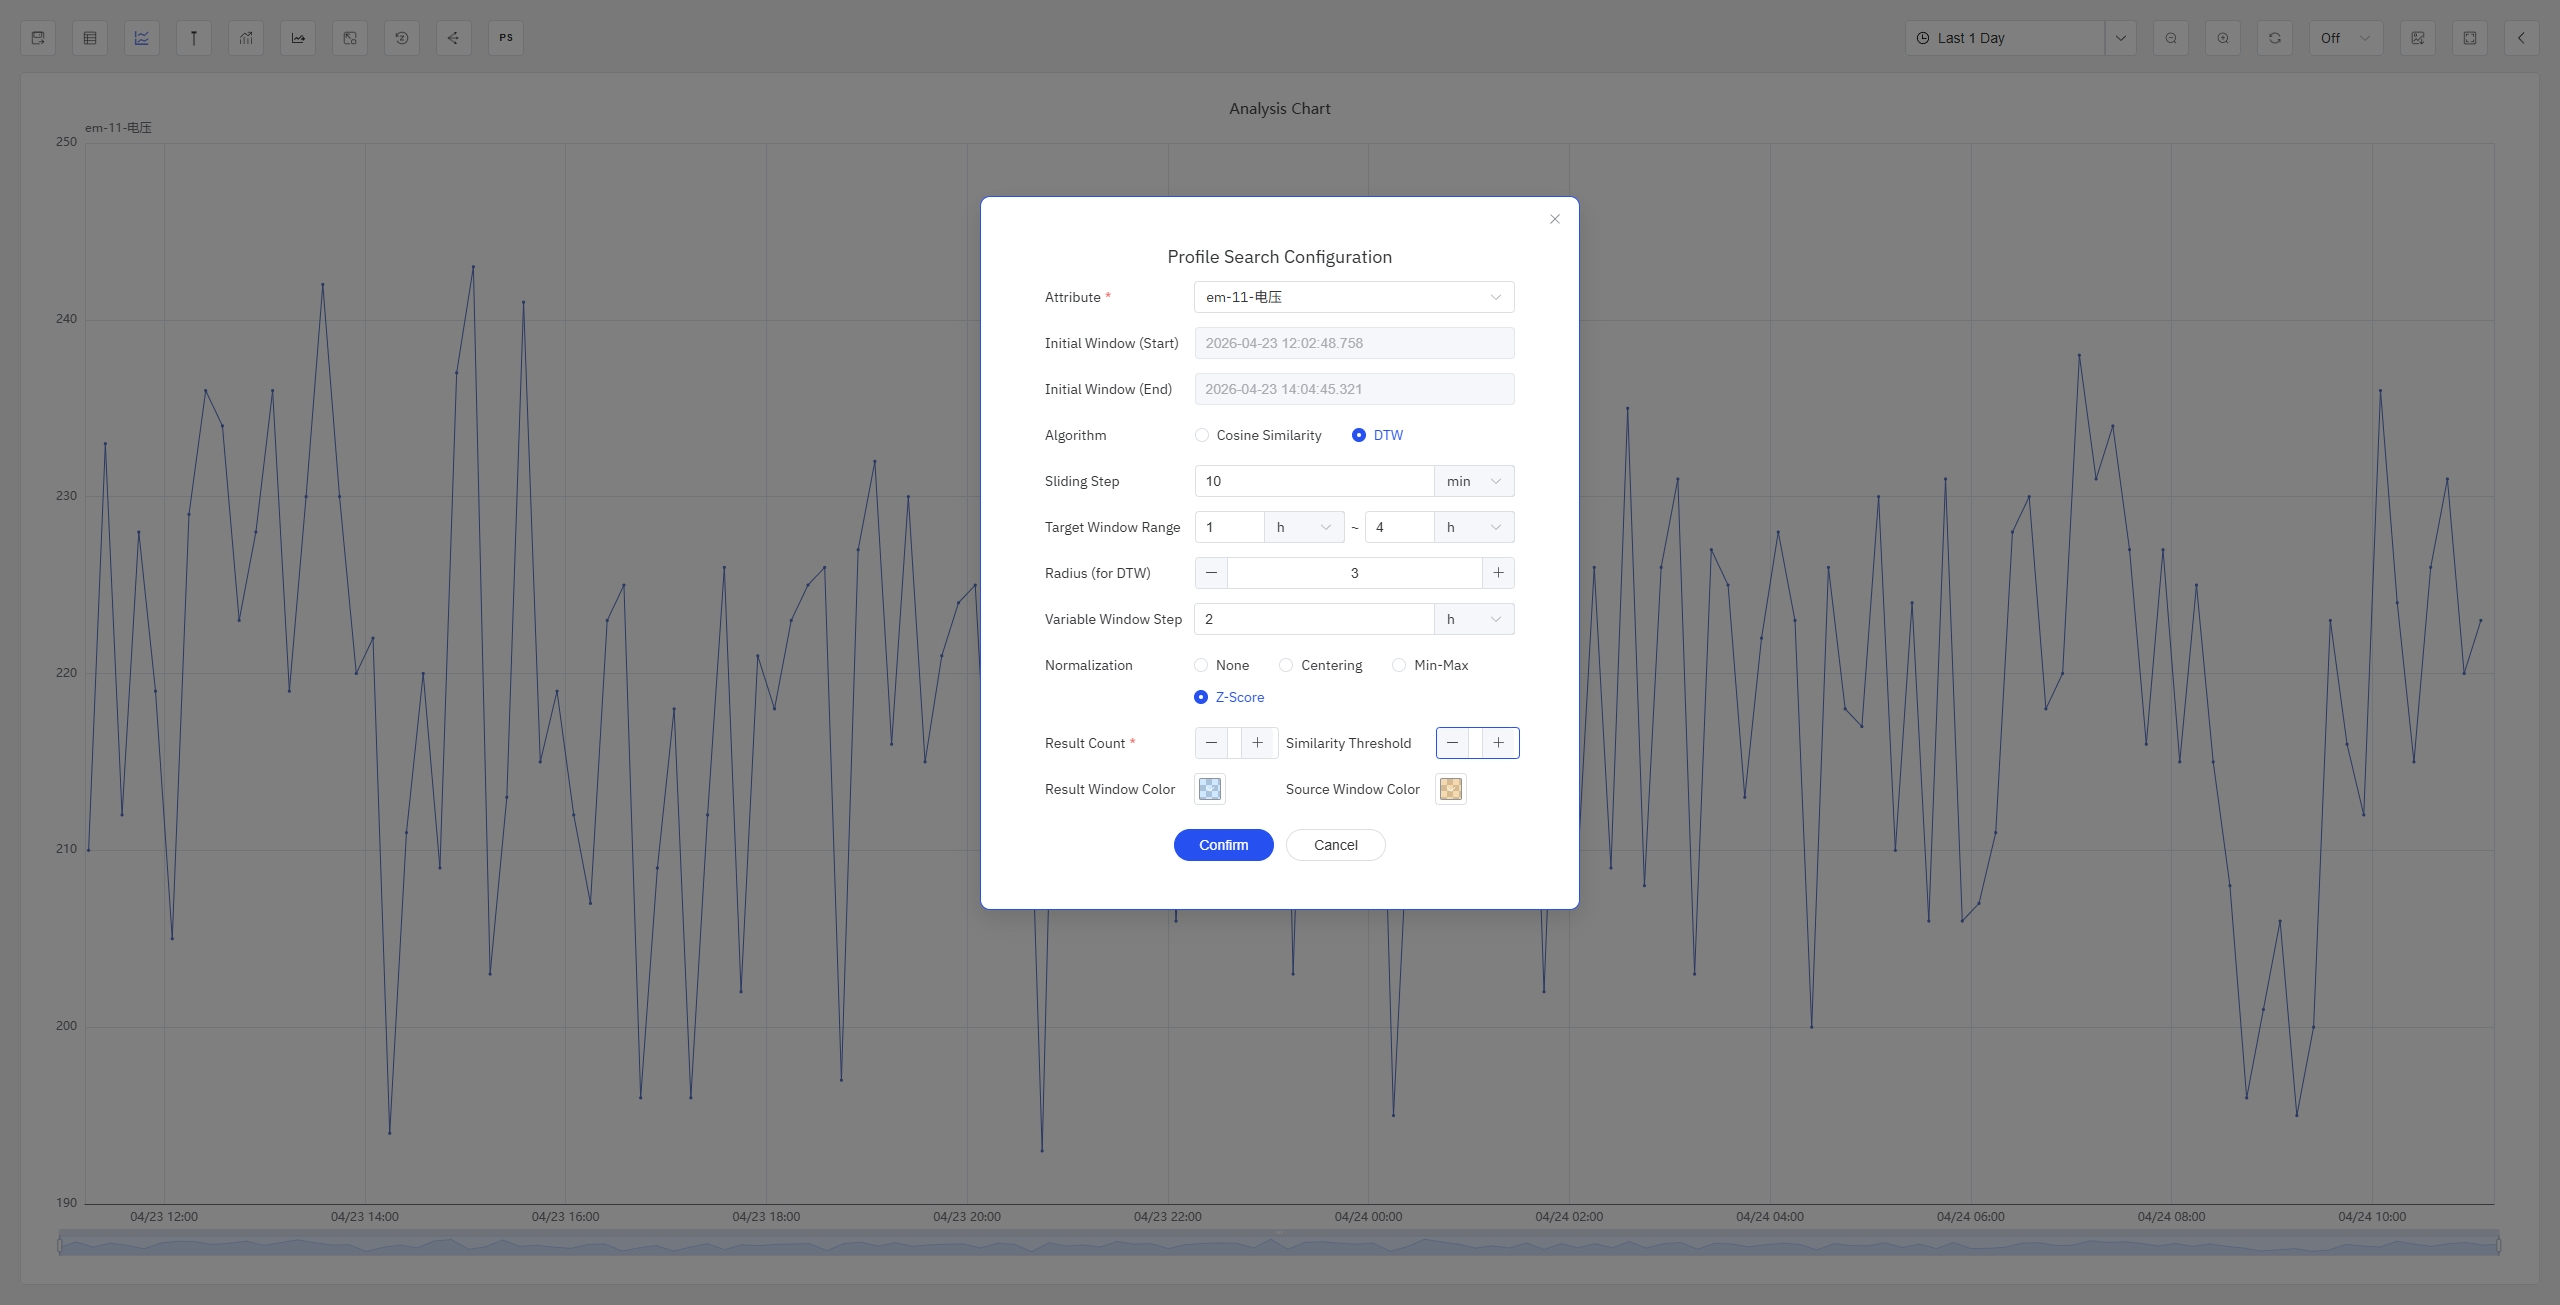Open the Attribute dropdown showing em-11-电压

tap(1352, 297)
